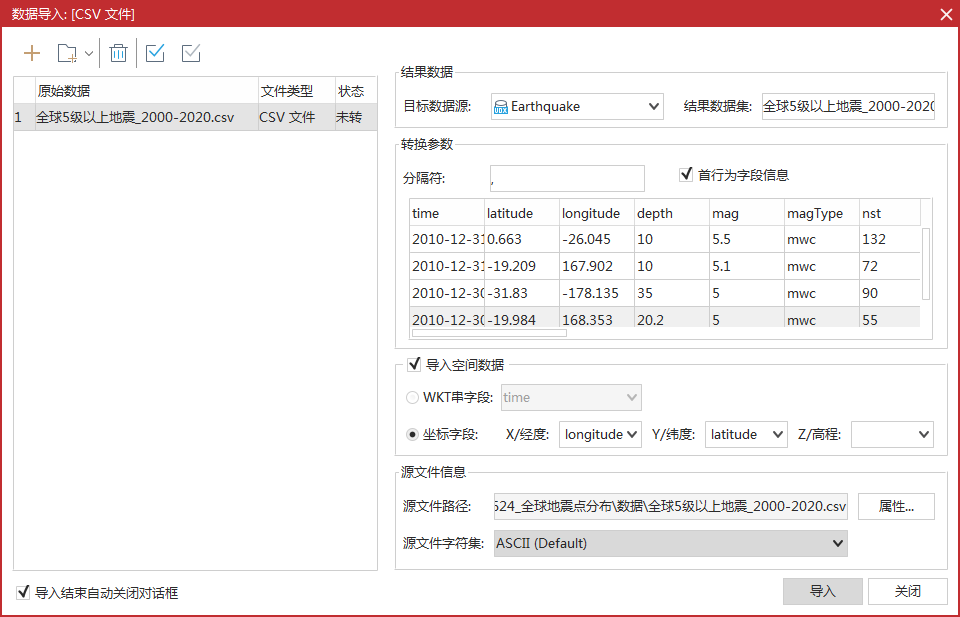This screenshot has height=617, width=960.
Task: Click the 文件类型 column header
Action: click(296, 91)
